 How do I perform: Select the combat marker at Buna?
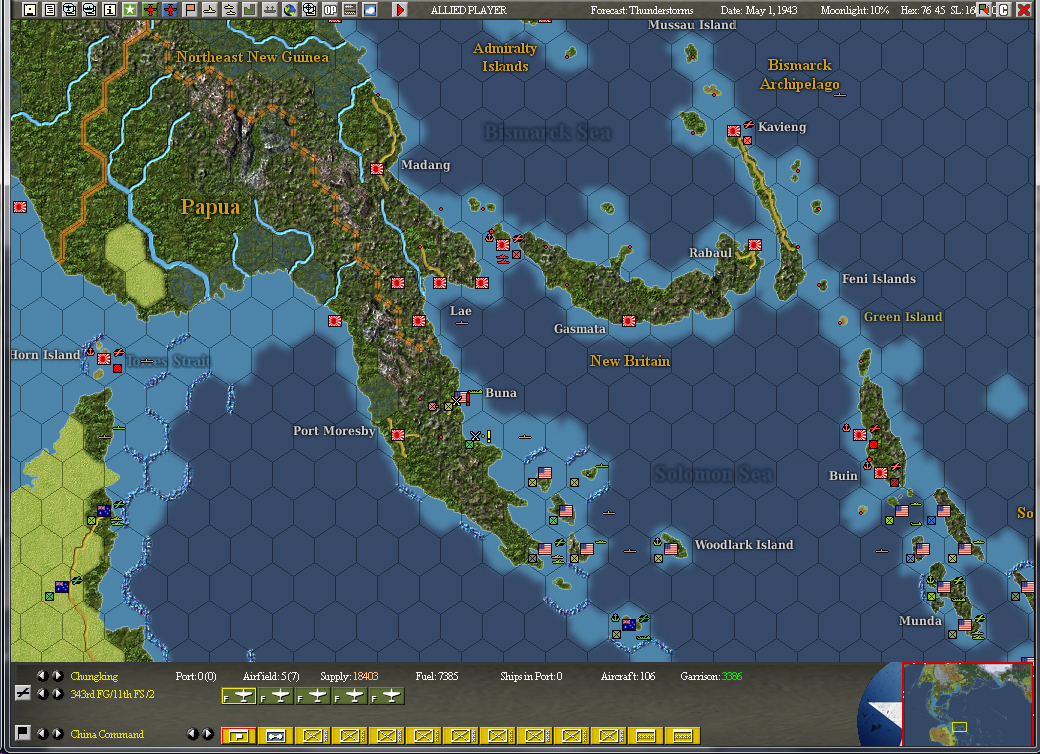[x=458, y=400]
